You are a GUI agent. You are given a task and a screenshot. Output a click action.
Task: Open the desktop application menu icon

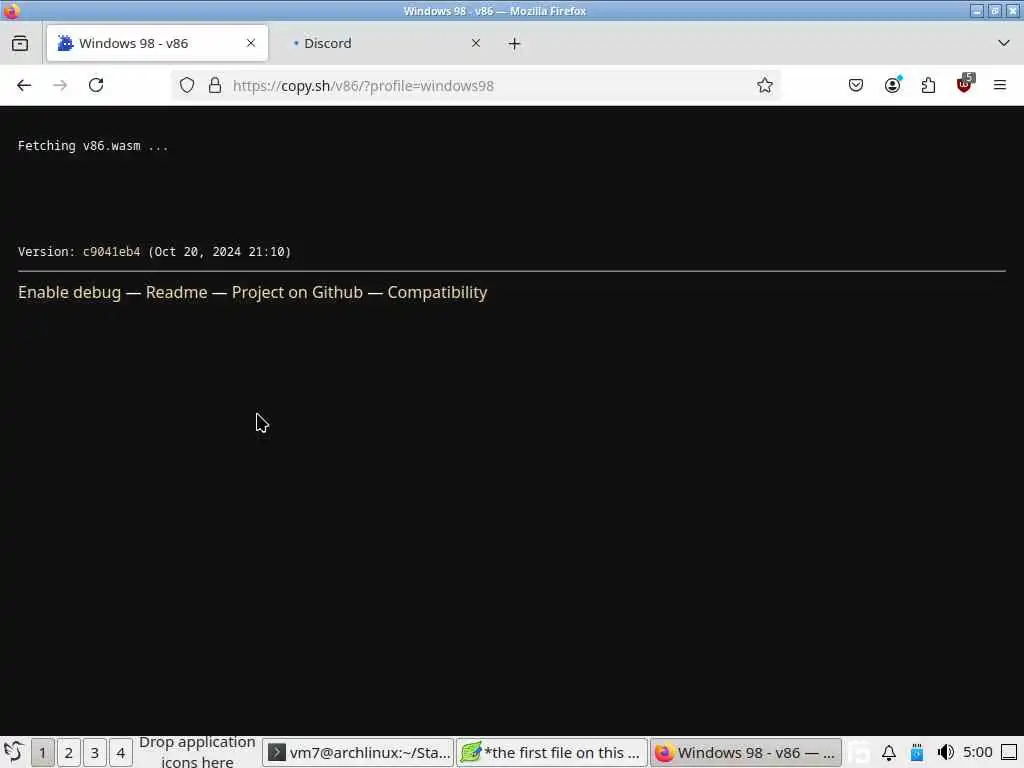click(x=13, y=752)
